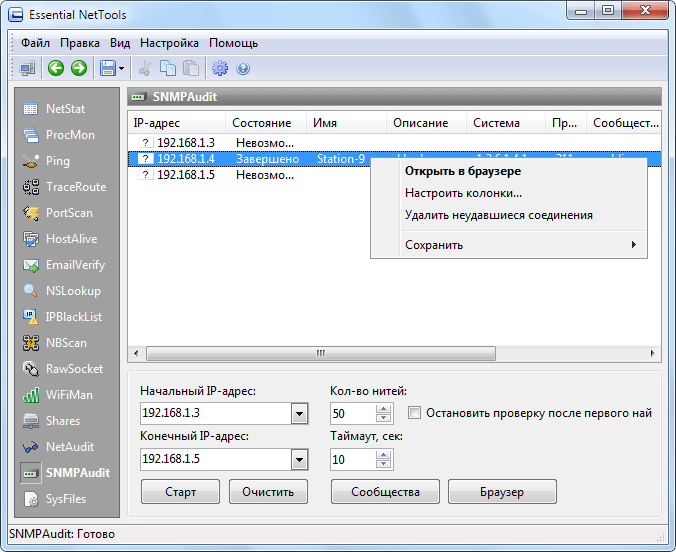The image size is (676, 552).
Task: Expand Конечный IP-адрес dropdown
Action: (x=299, y=459)
